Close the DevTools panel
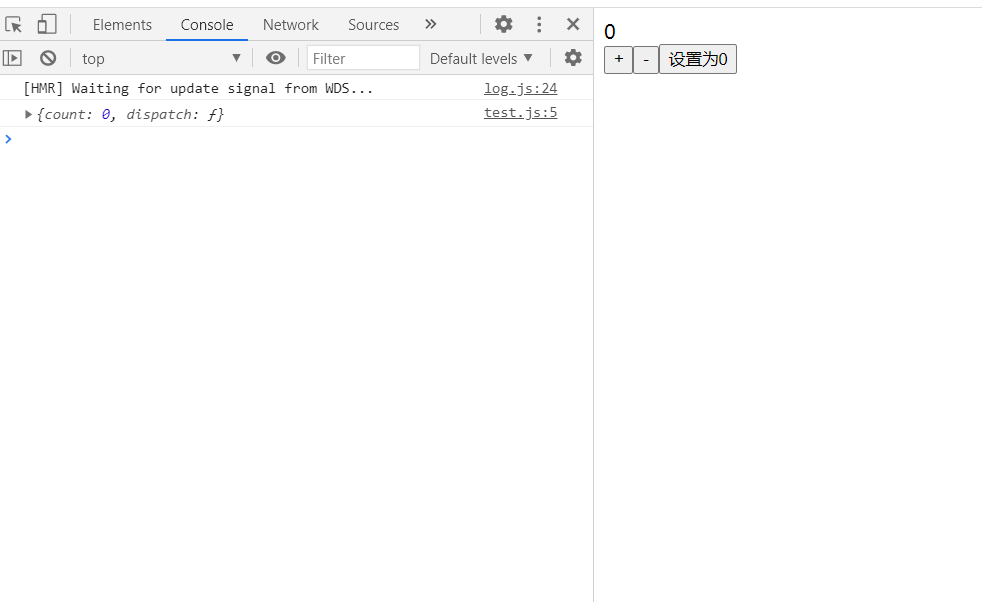This screenshot has height=602, width=982. [573, 24]
